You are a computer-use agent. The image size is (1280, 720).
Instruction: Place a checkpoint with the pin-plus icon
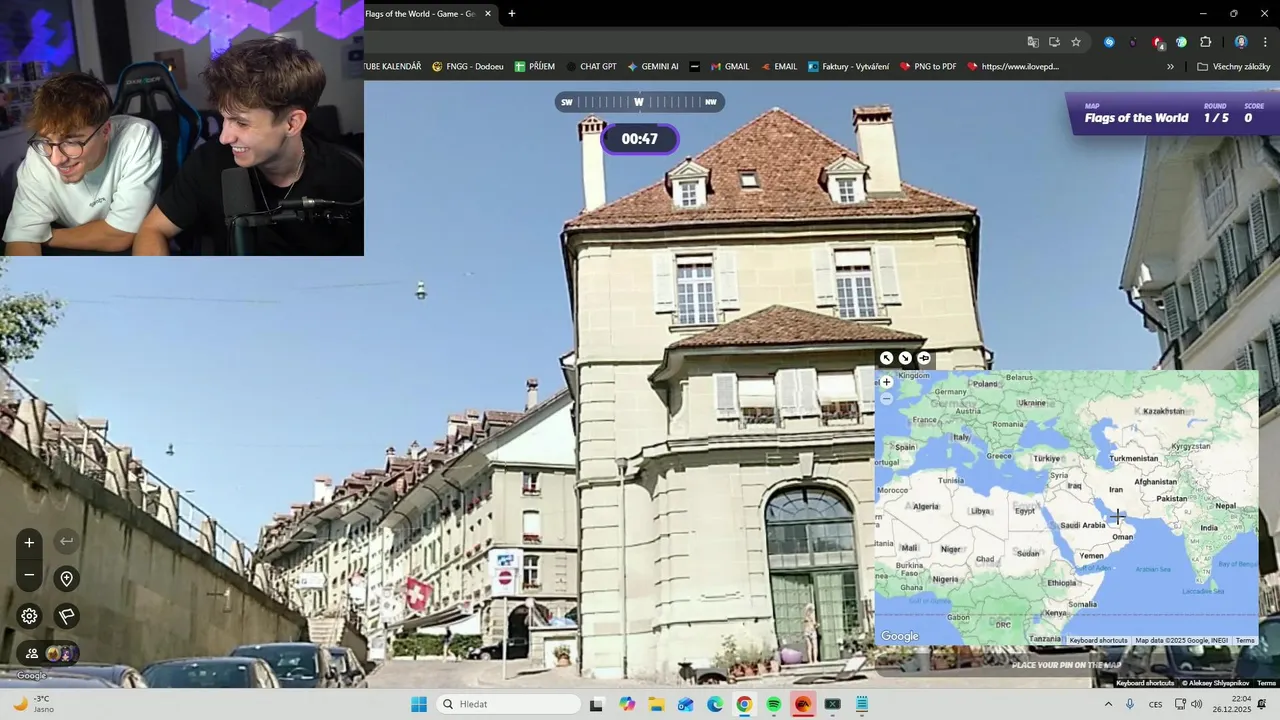coord(66,578)
